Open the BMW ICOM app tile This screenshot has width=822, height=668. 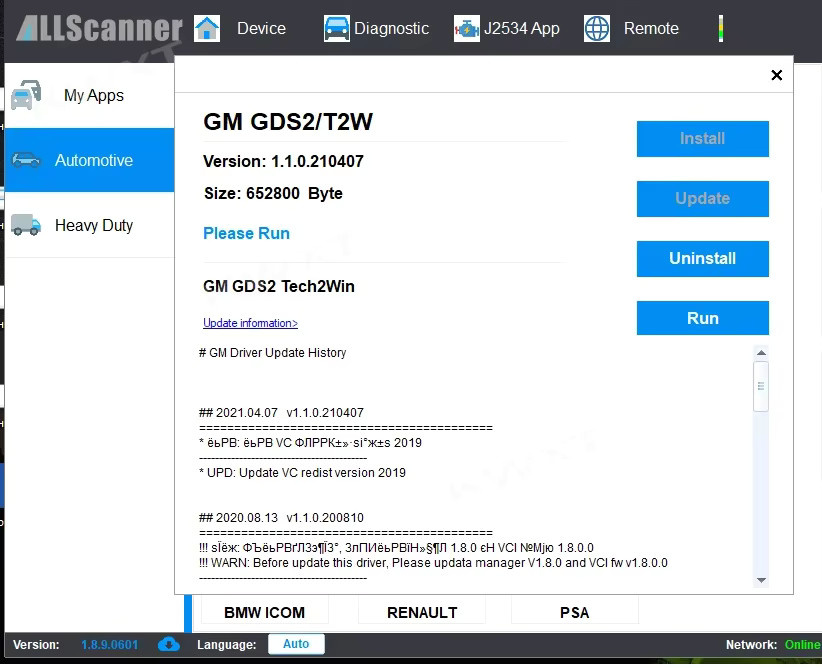point(264,612)
